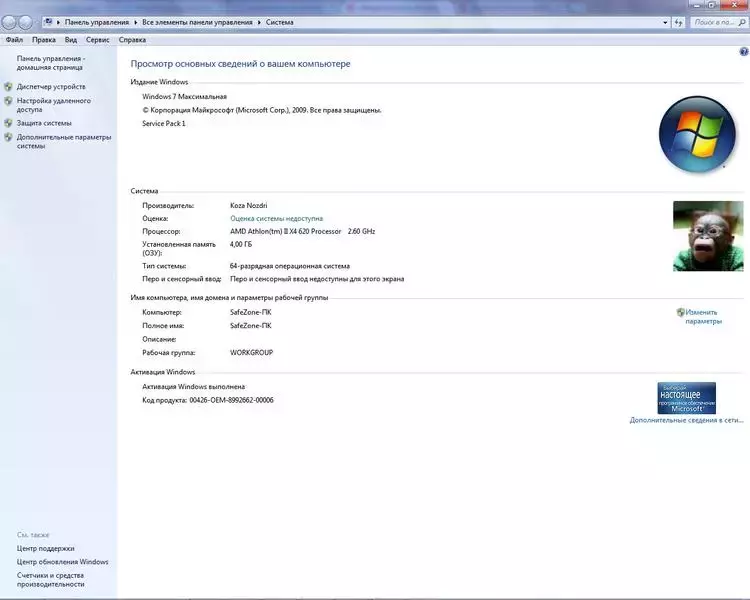Image resolution: width=750 pixels, height=600 pixels.
Task: Go to Панель управления домашняя страница
Action: (x=51, y=63)
